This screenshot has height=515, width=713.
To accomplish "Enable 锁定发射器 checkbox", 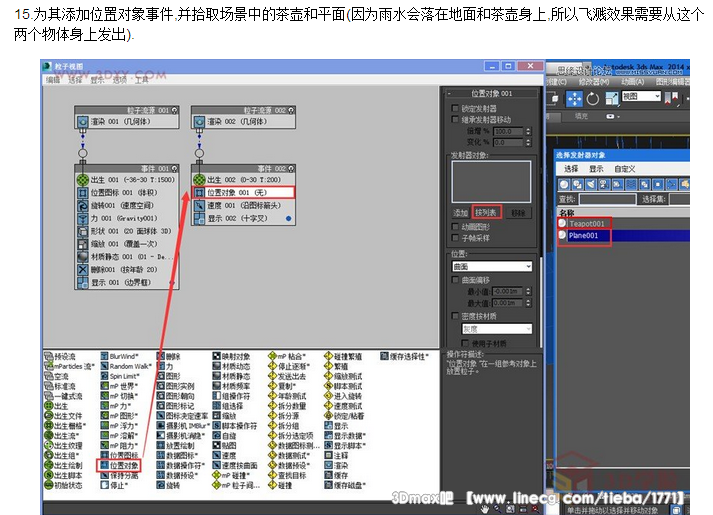I will (455, 108).
